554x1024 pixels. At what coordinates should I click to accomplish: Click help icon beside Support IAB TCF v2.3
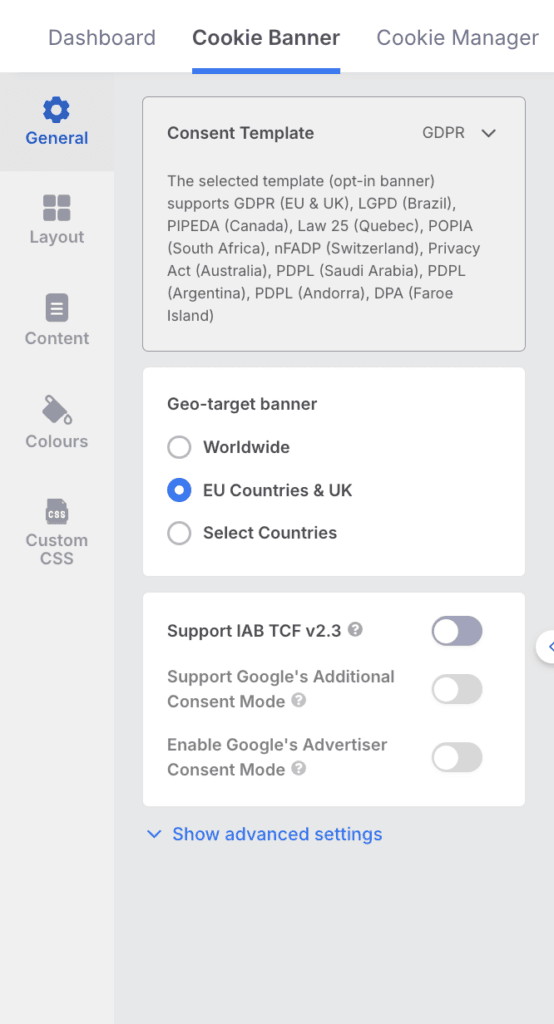pyautogui.click(x=355, y=630)
